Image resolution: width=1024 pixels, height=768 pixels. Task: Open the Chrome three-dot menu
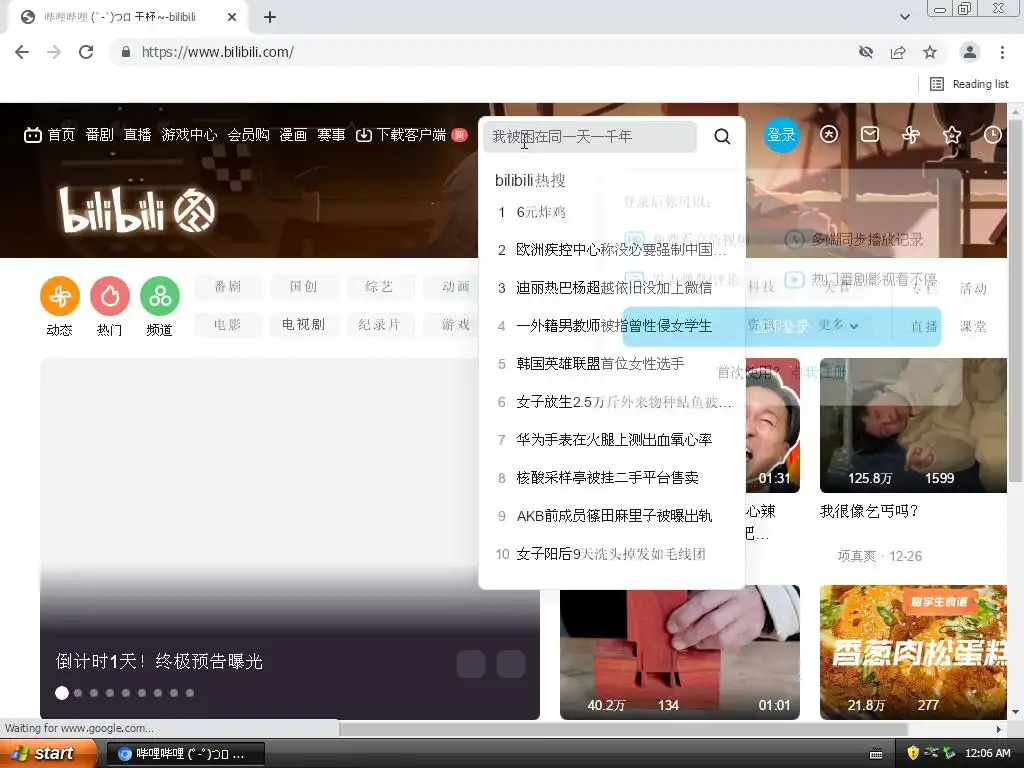click(1002, 52)
